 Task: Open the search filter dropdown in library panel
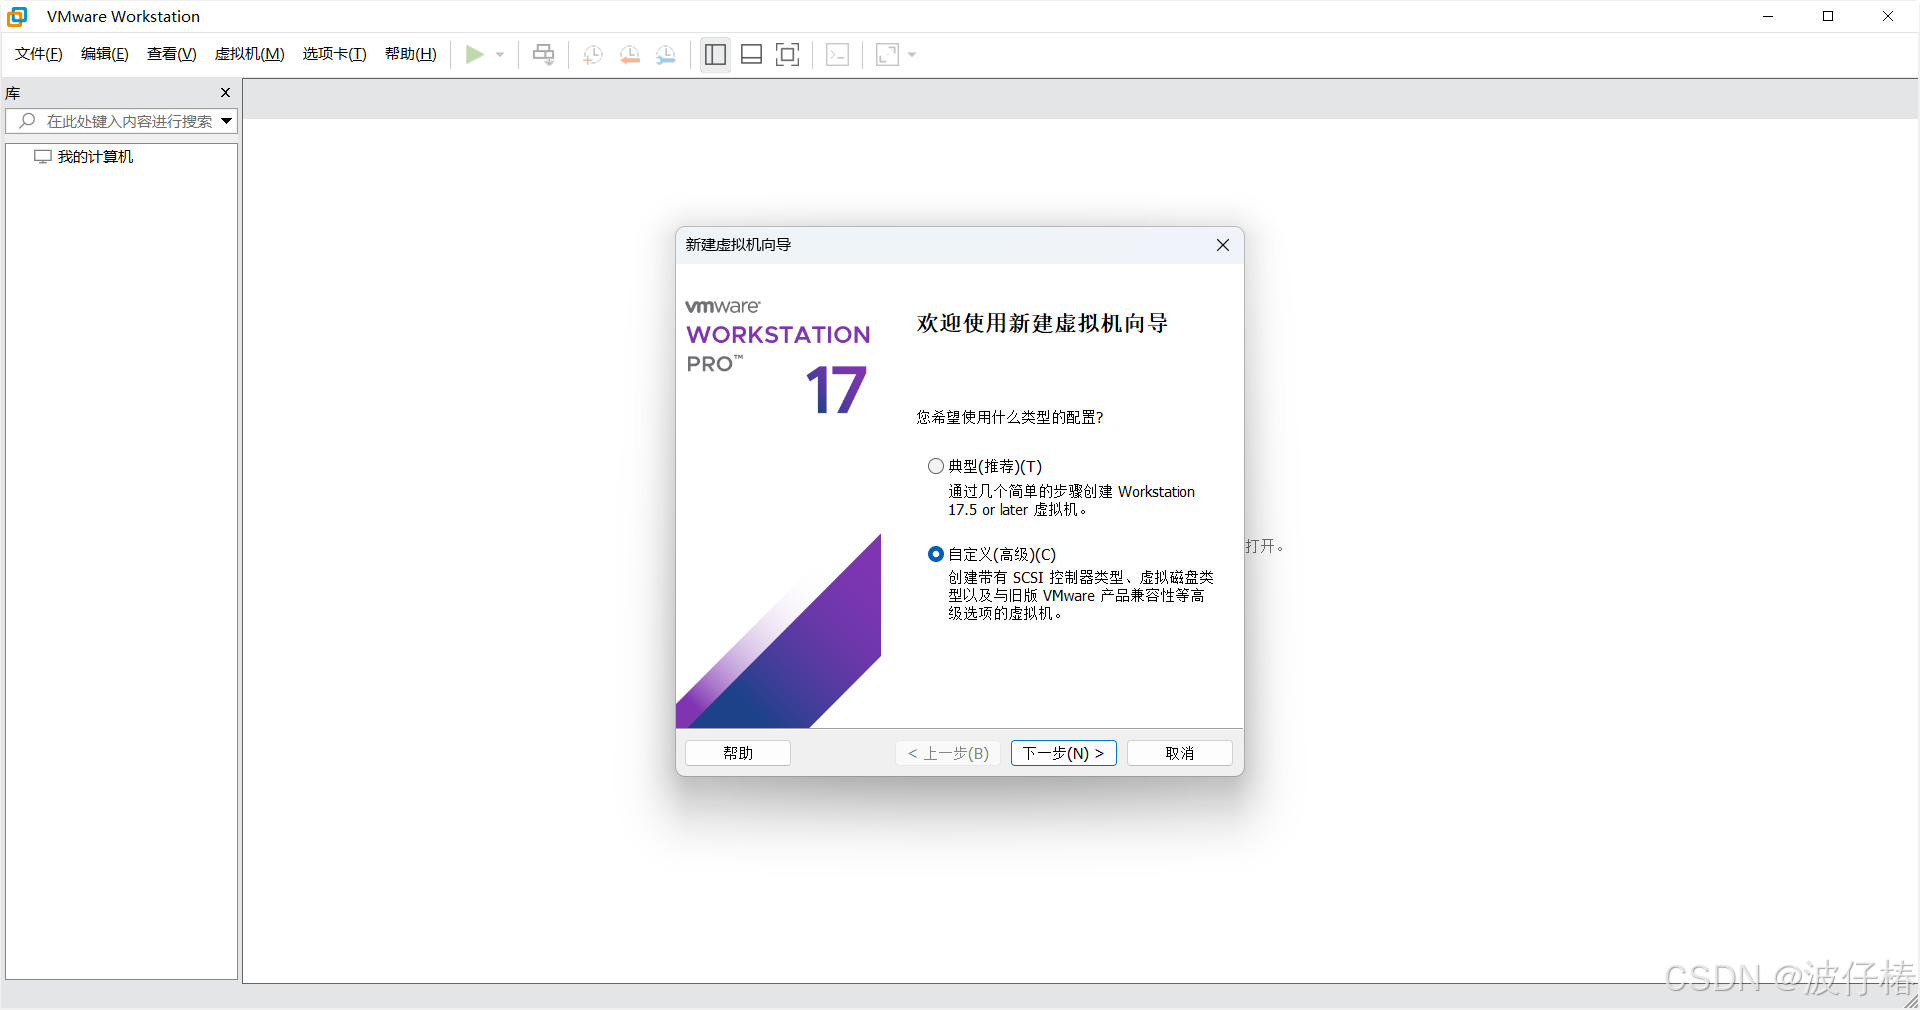coord(225,121)
